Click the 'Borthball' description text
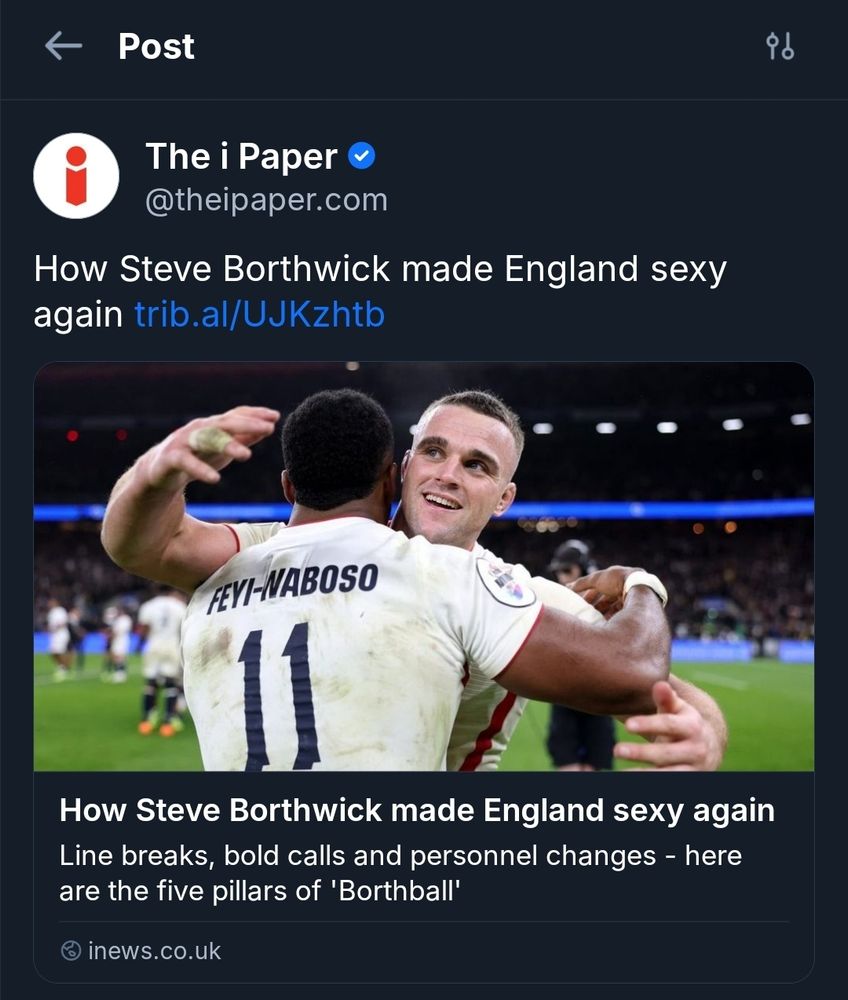The width and height of the screenshot is (848, 1000). pos(400,870)
